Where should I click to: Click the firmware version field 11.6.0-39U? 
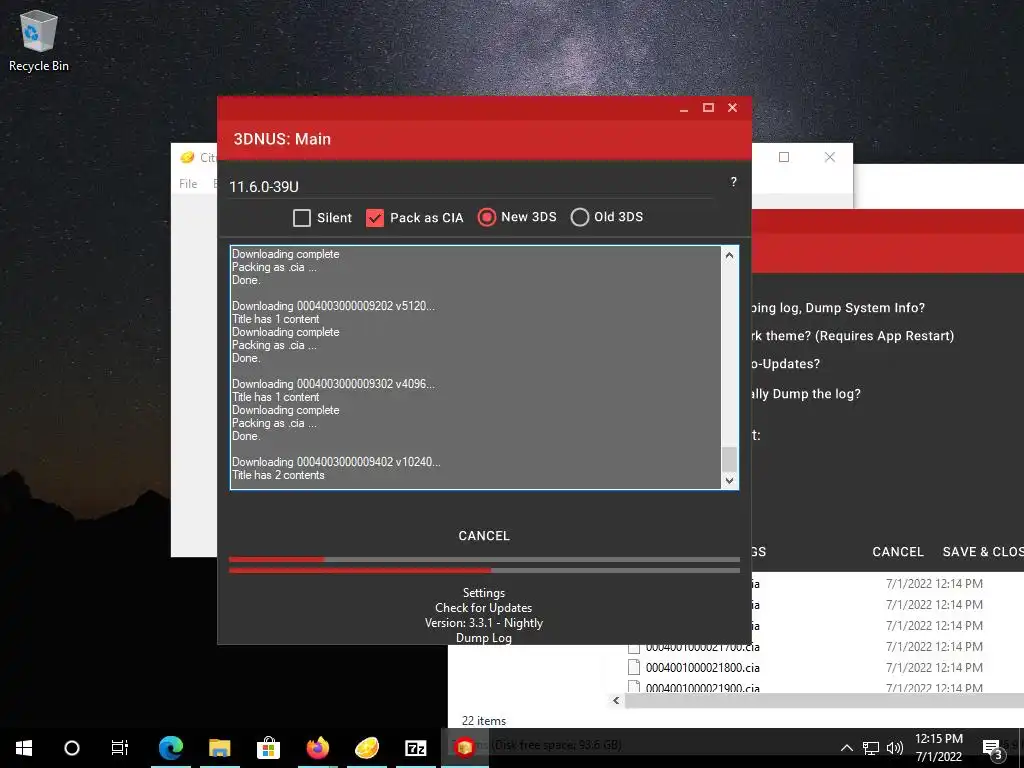470,187
